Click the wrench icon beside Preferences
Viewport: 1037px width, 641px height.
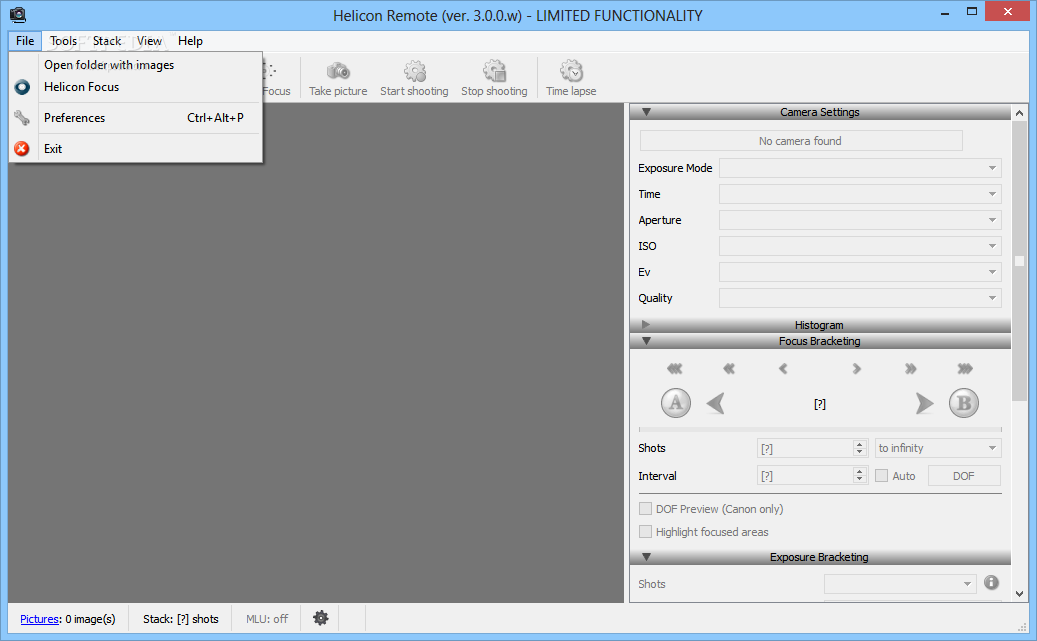click(22, 118)
